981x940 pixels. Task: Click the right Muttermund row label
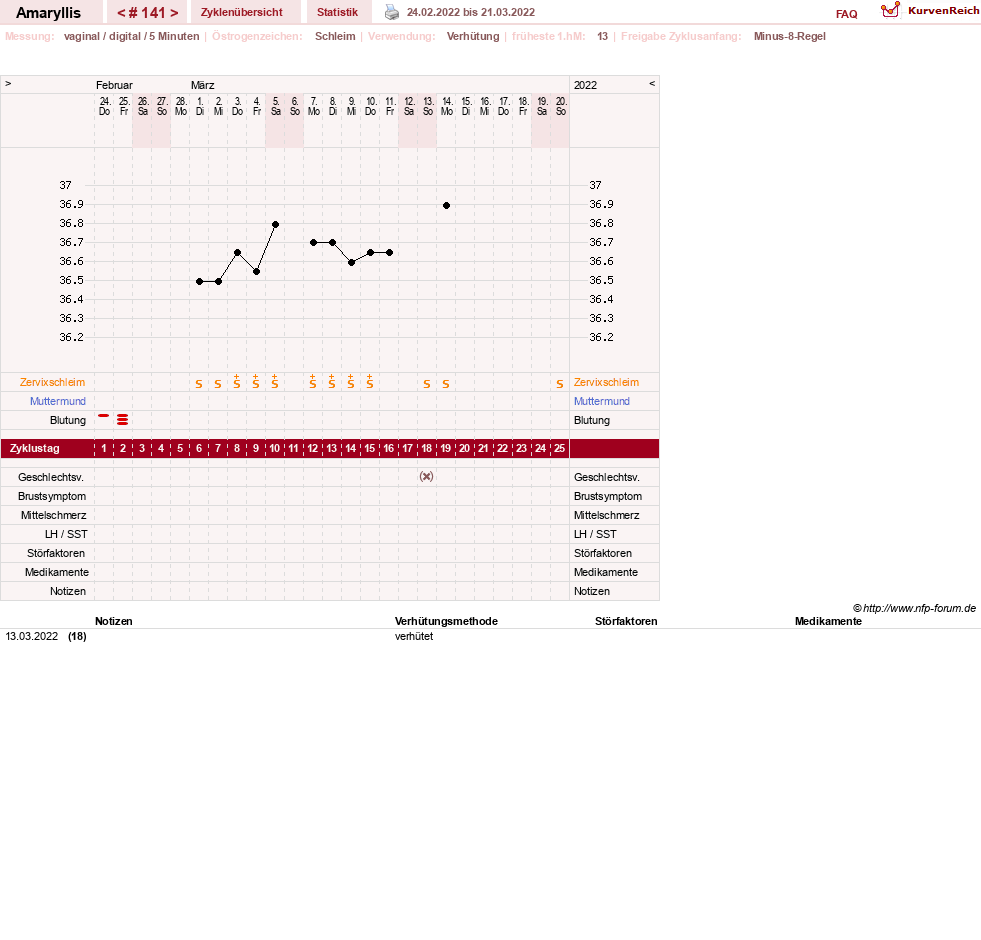[602, 401]
